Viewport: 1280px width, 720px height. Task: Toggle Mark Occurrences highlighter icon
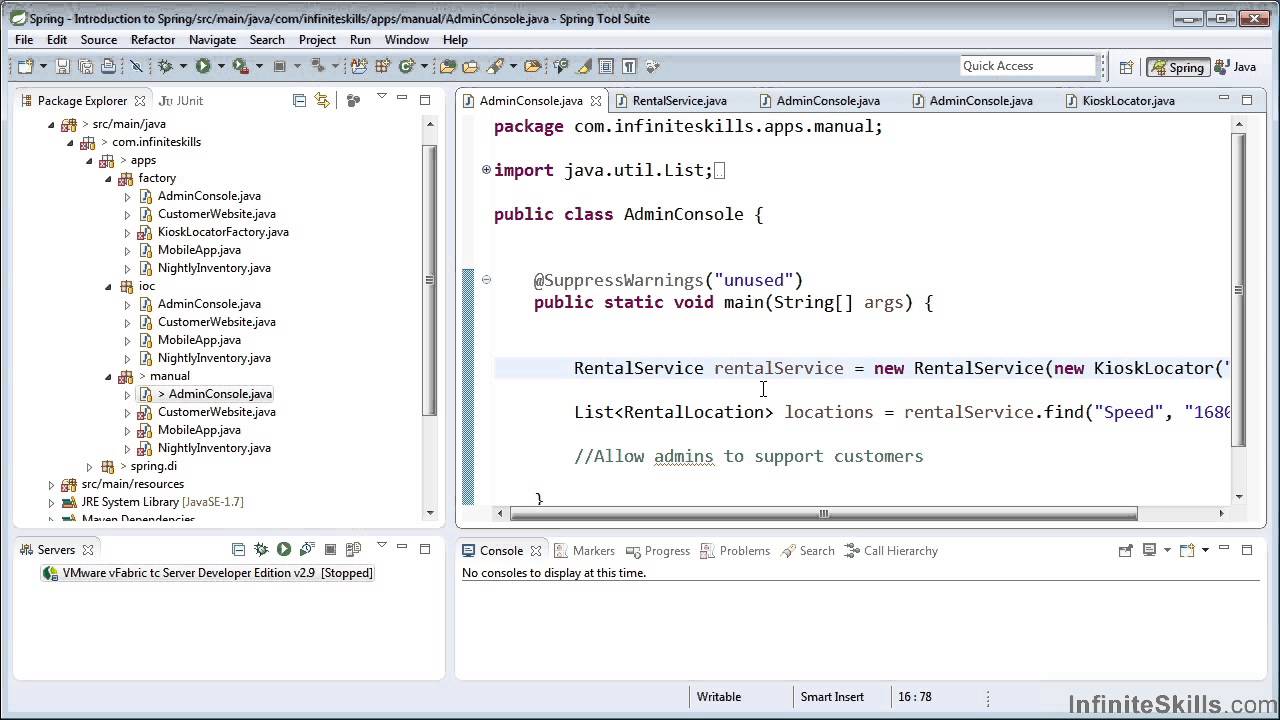click(x=584, y=66)
